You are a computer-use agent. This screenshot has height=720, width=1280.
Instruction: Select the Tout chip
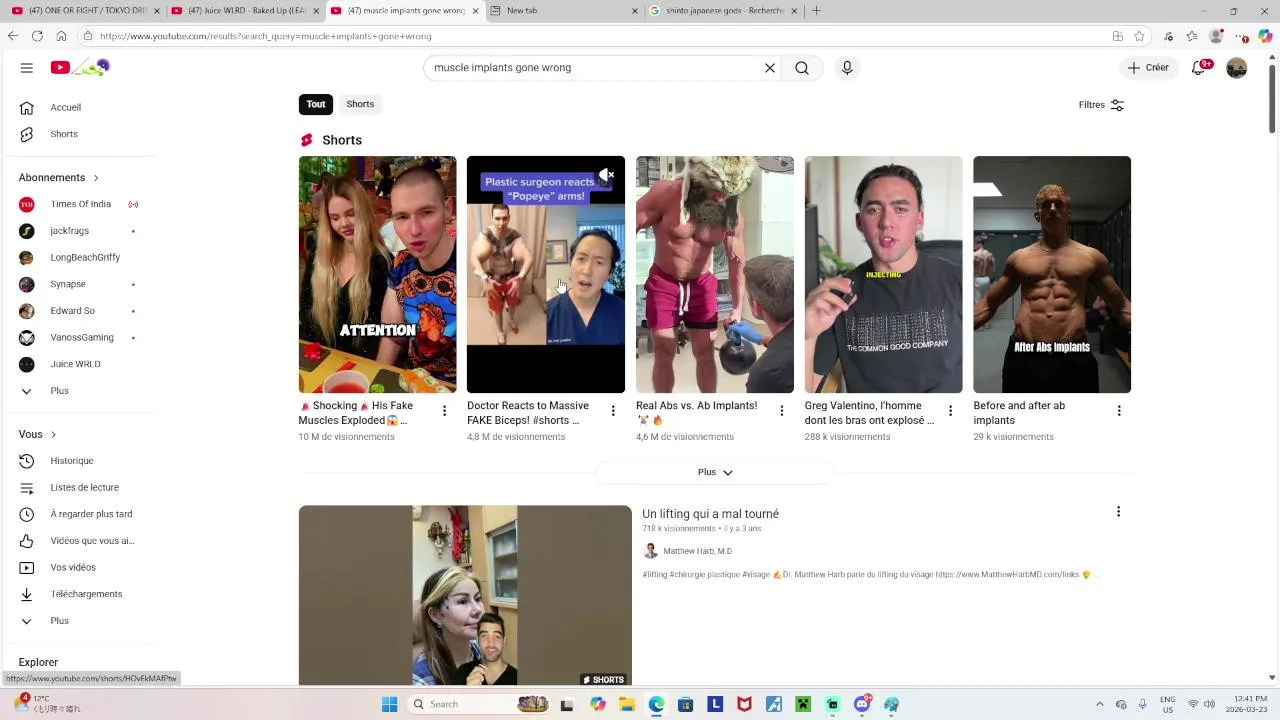click(x=316, y=104)
